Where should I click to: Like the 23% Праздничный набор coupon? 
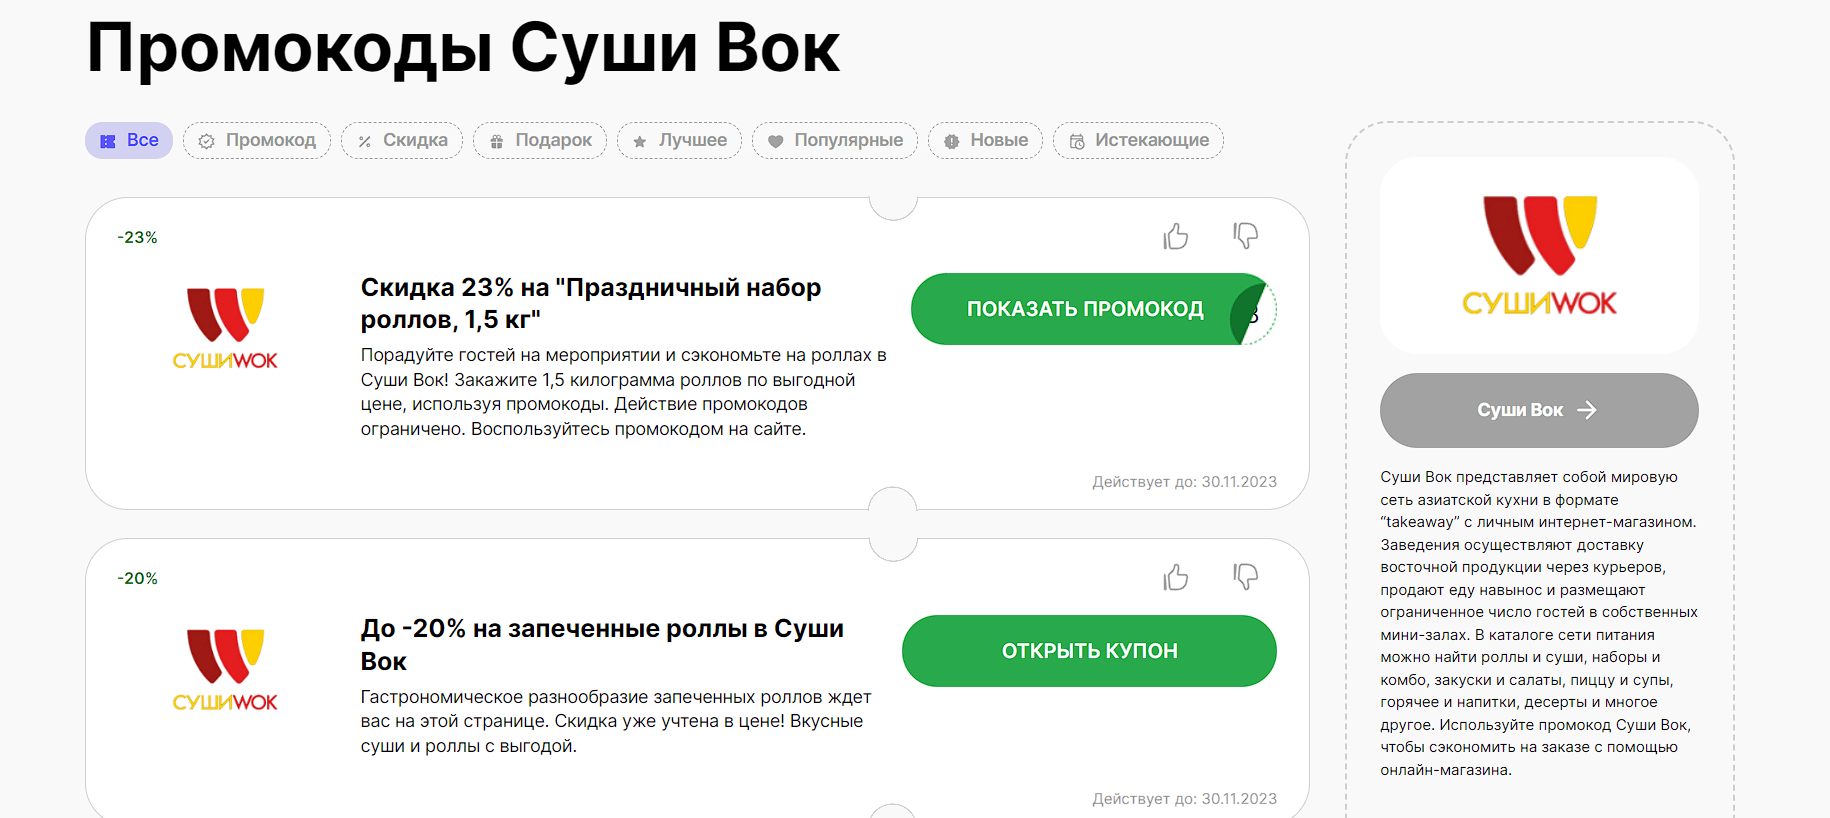pyautogui.click(x=1176, y=236)
